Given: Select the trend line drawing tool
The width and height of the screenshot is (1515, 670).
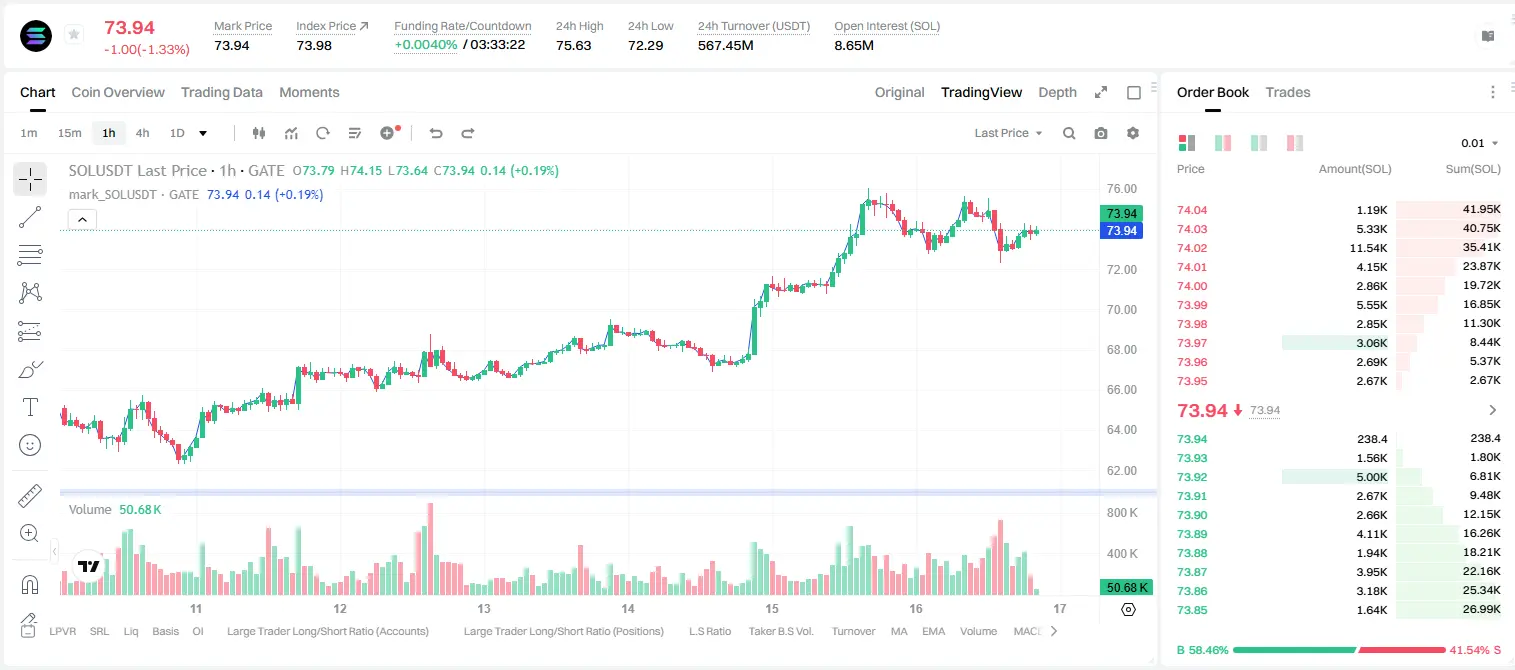Looking at the screenshot, I should (x=30, y=217).
